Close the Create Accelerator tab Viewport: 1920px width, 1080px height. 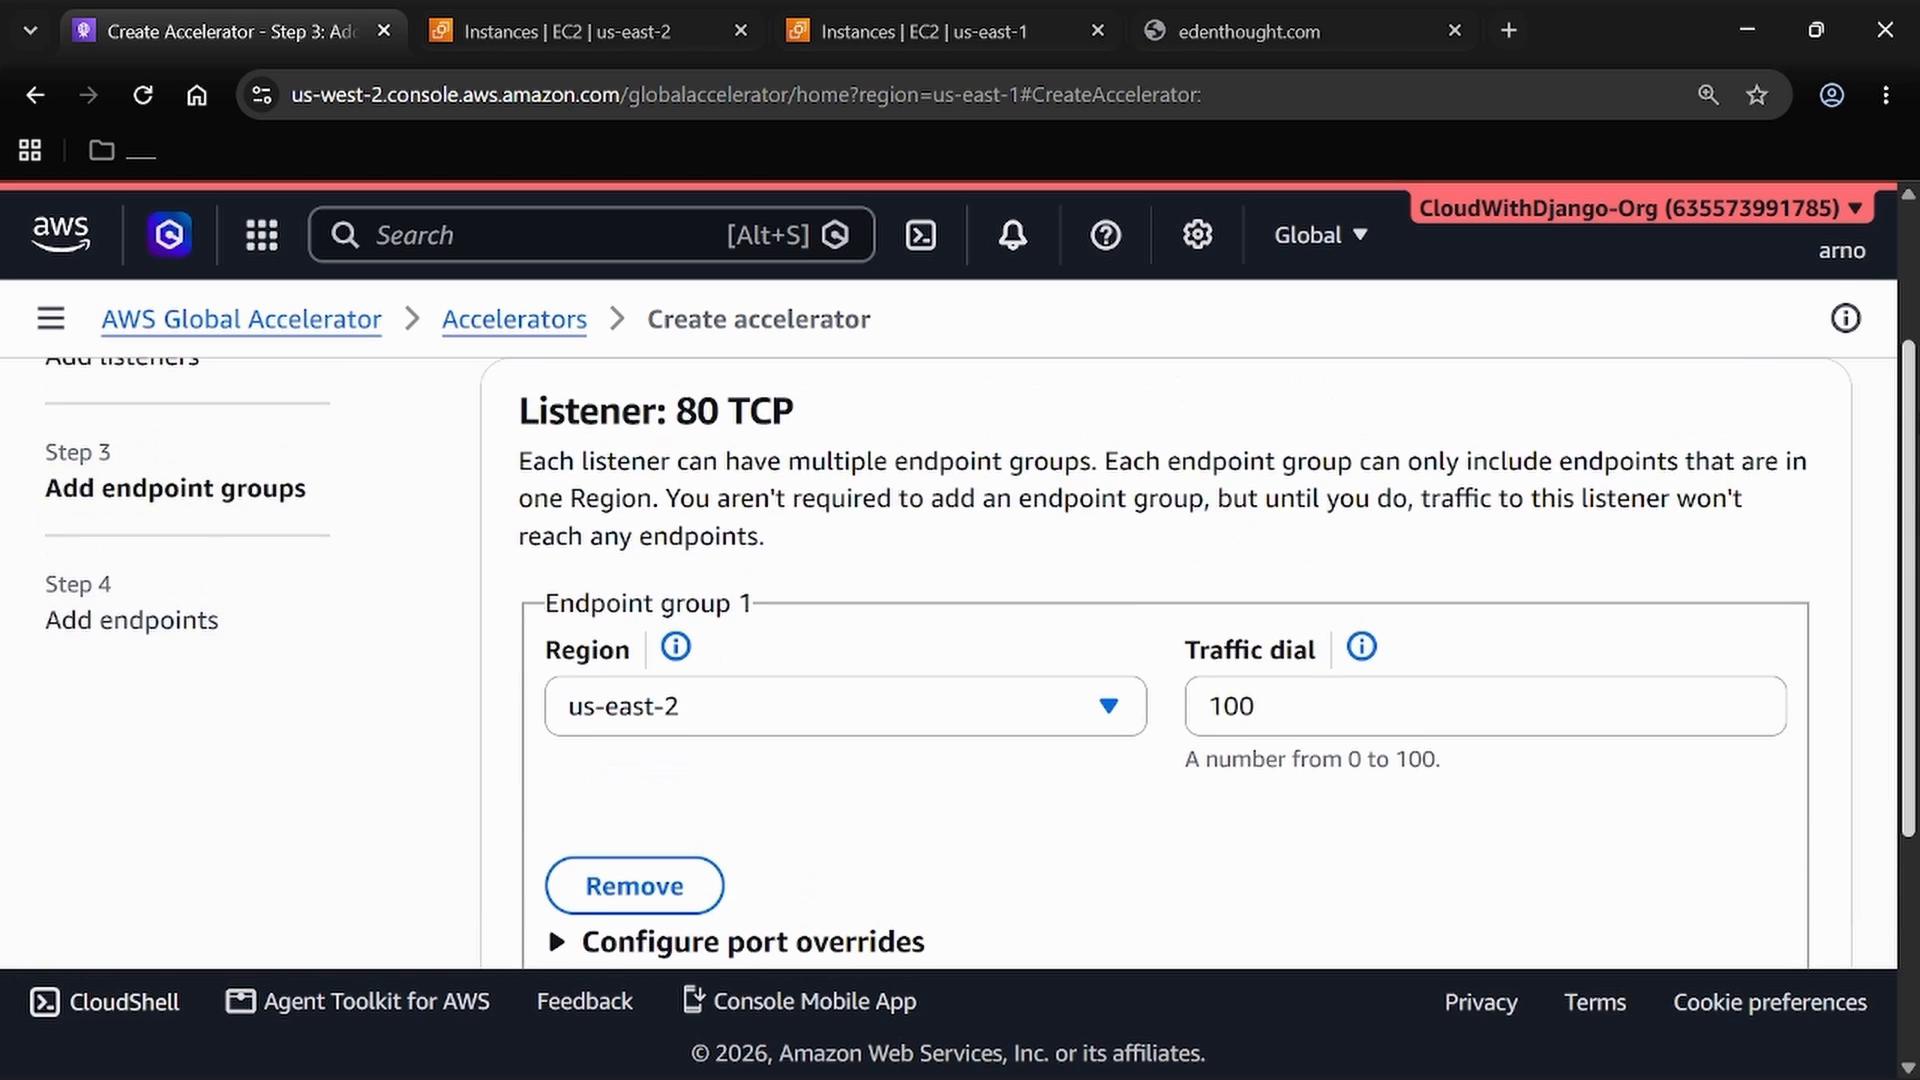pyautogui.click(x=384, y=31)
